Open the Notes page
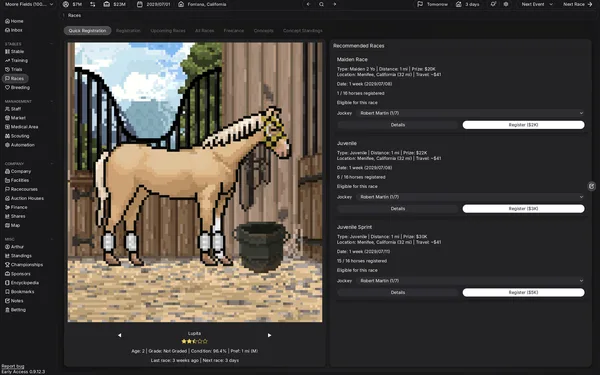Screen dimensions: 600x375 point(14,300)
